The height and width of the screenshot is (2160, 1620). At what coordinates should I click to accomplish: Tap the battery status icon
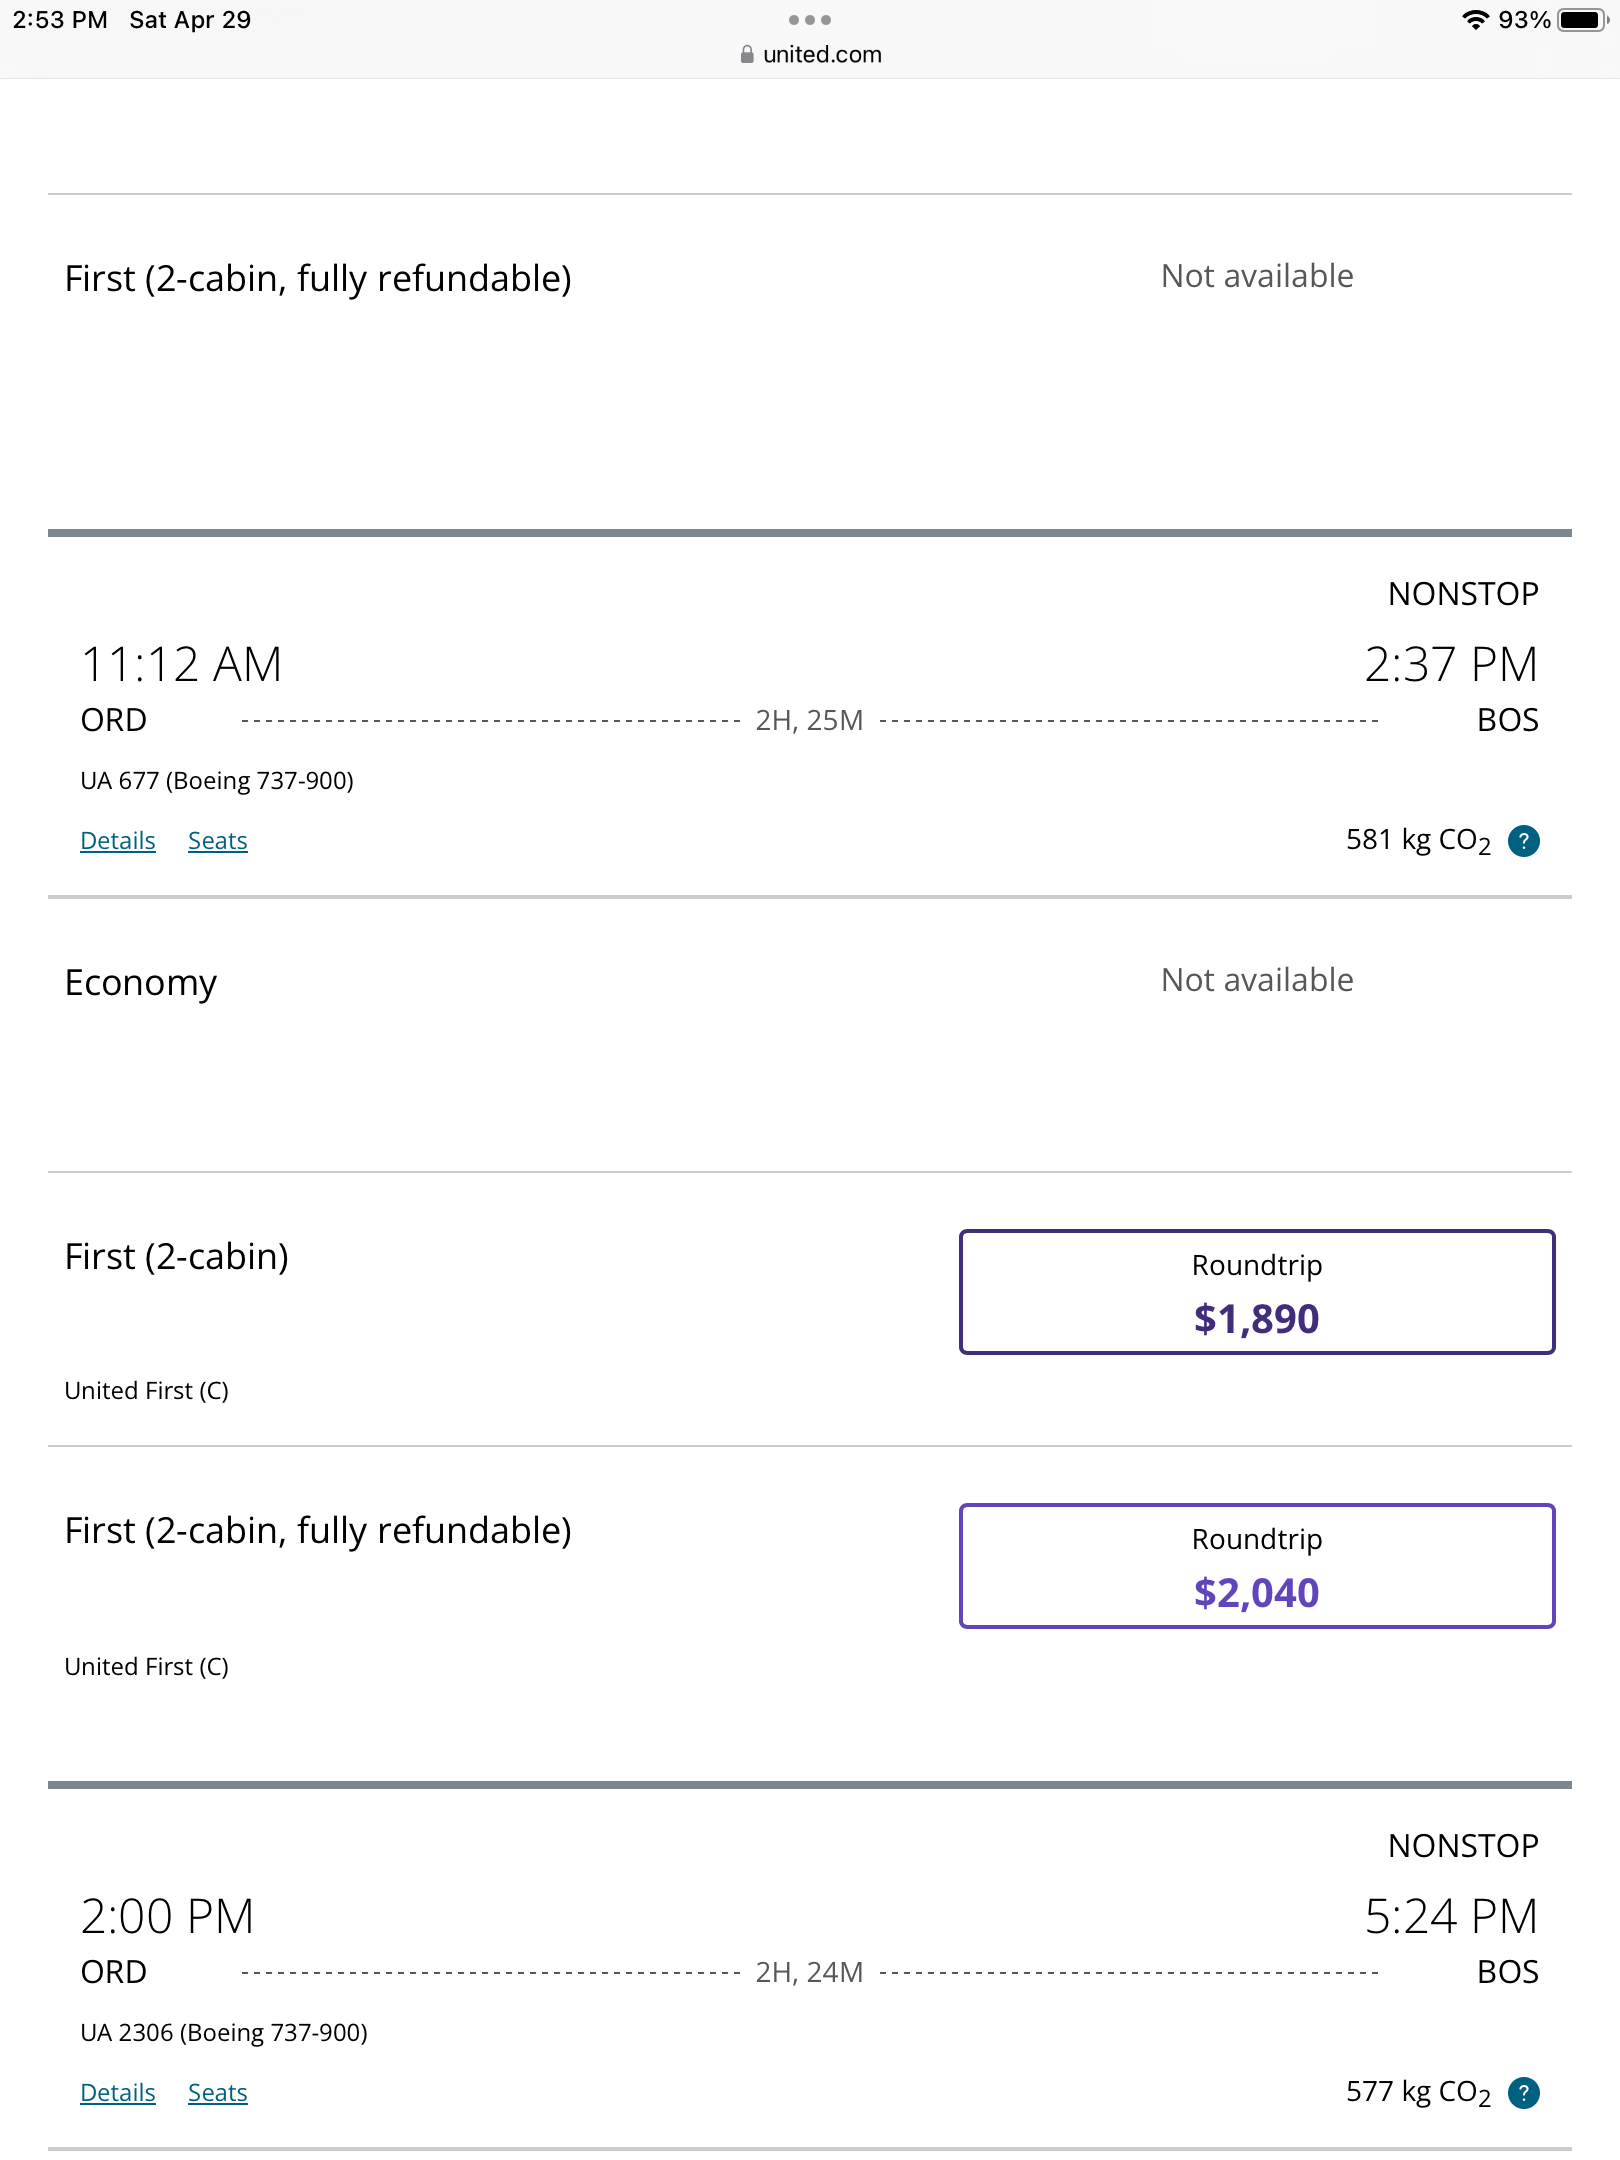pyautogui.click(x=1583, y=20)
